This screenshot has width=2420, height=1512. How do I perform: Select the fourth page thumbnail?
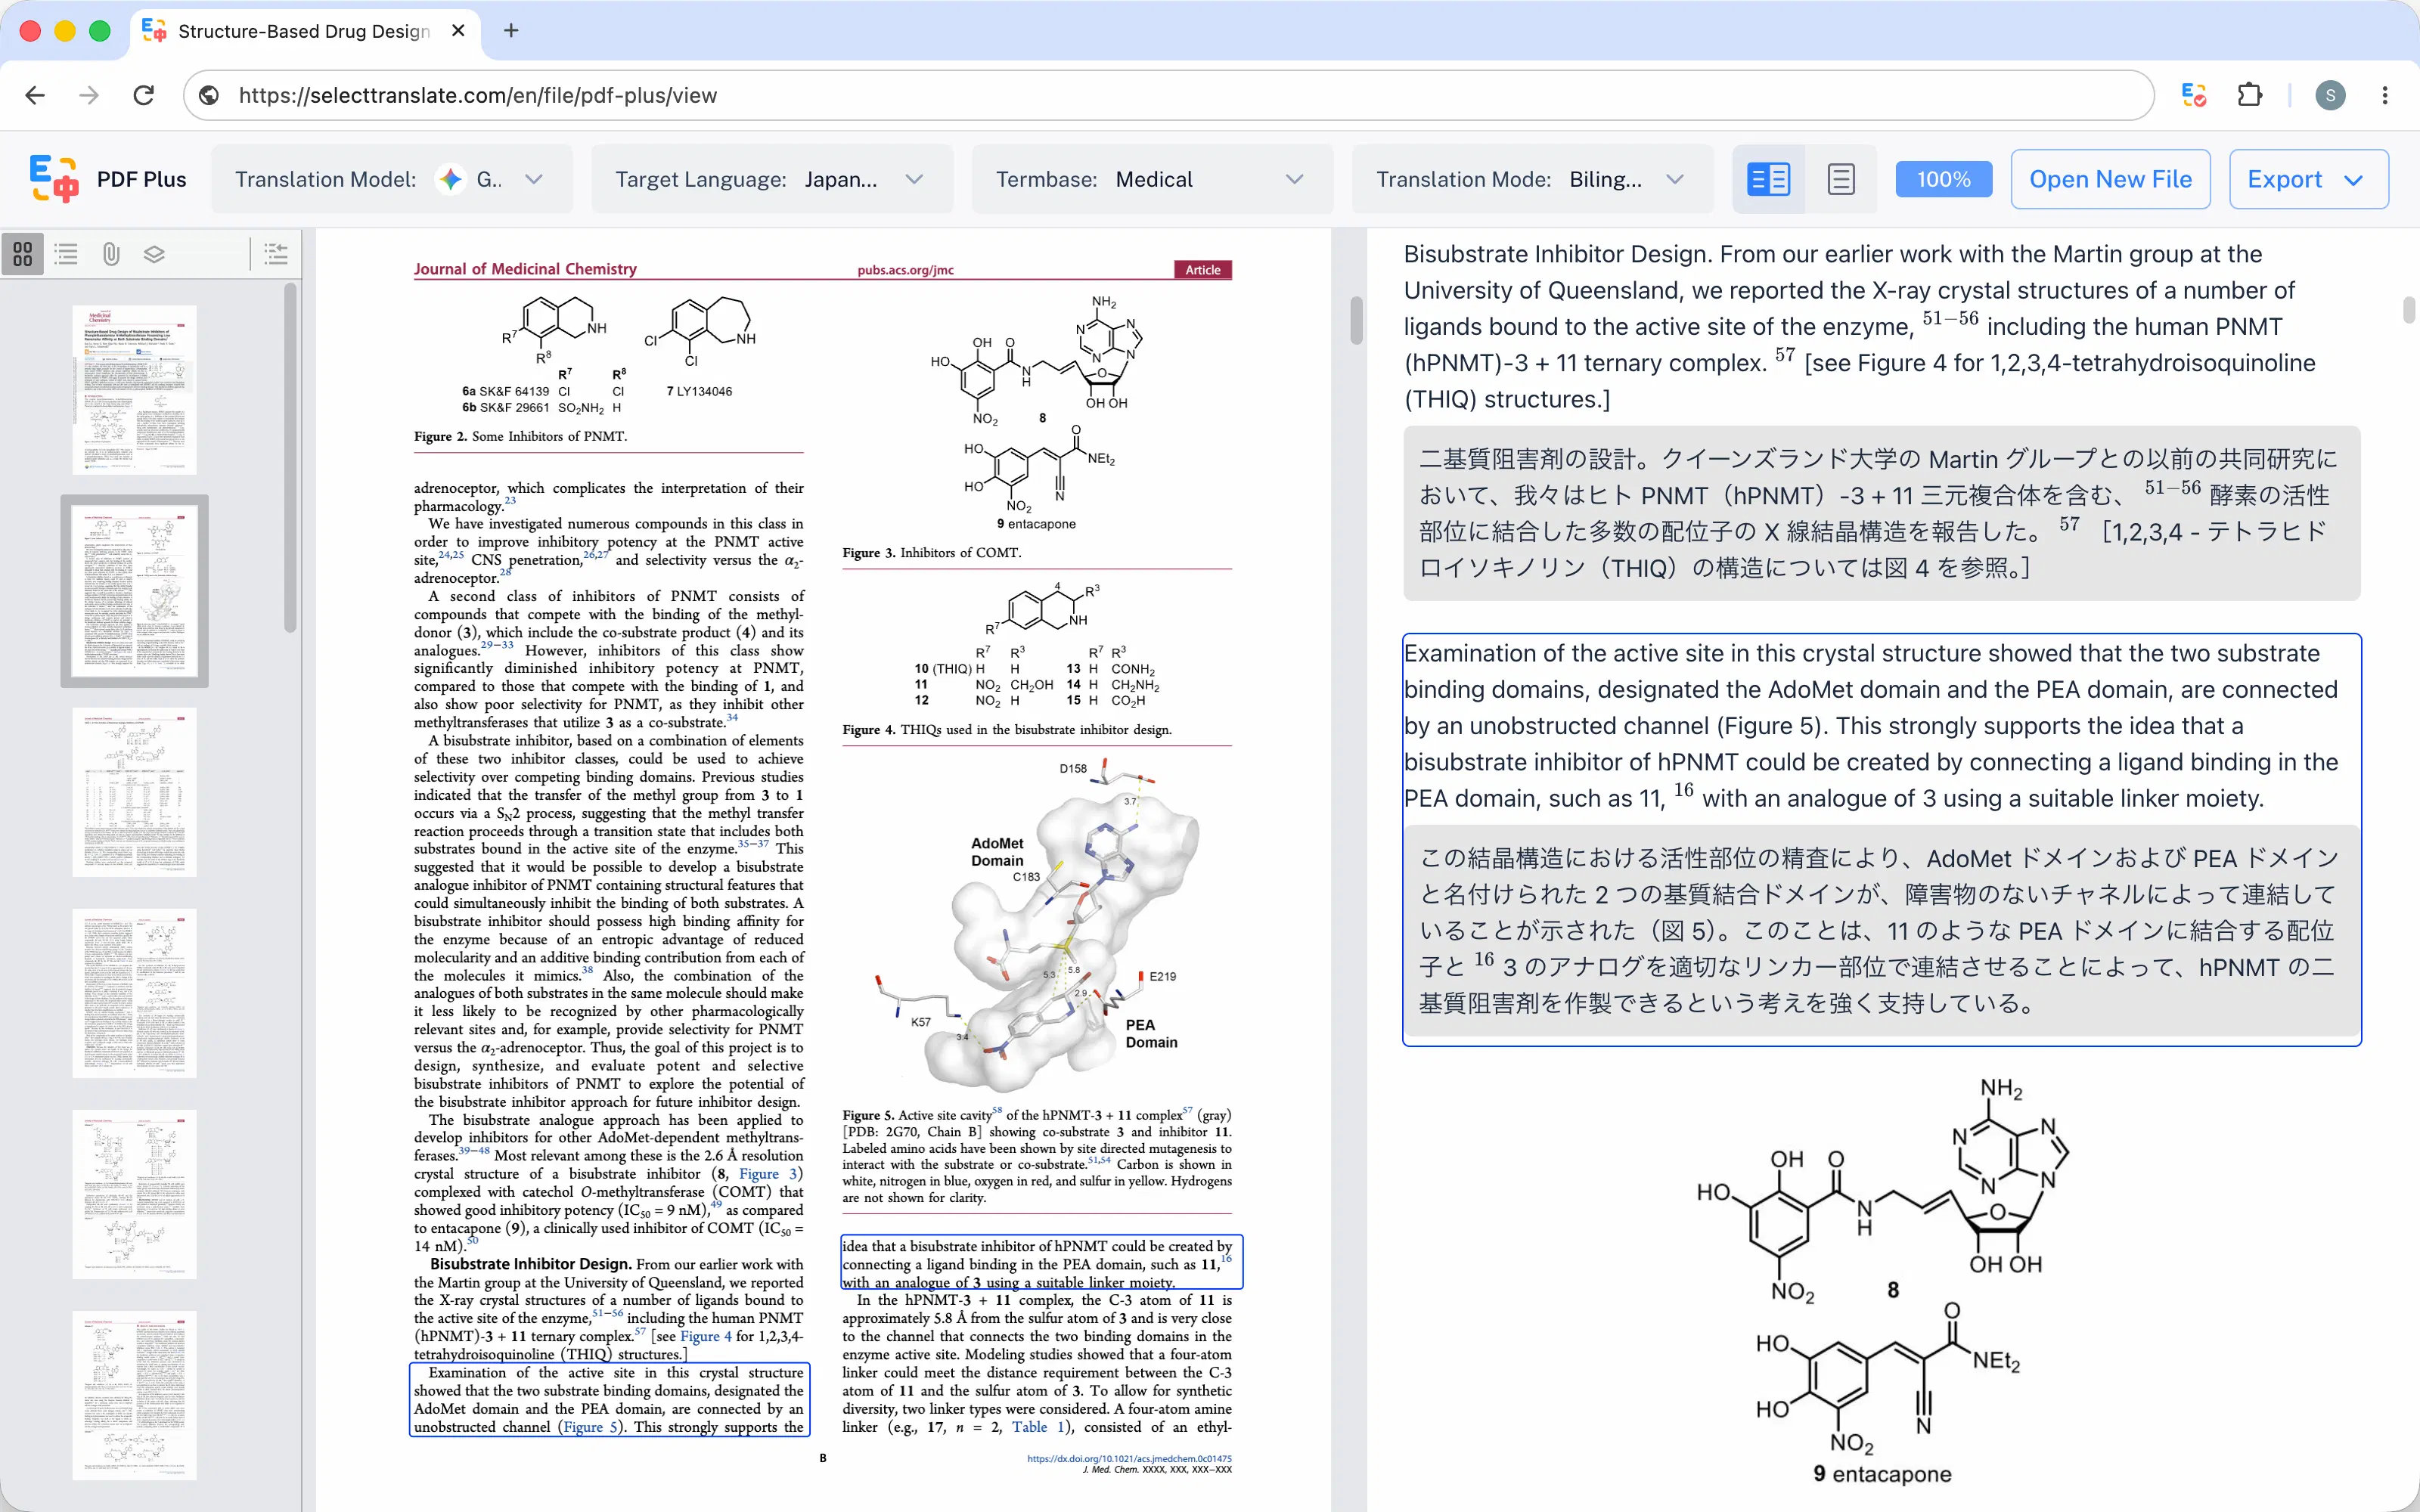click(135, 993)
